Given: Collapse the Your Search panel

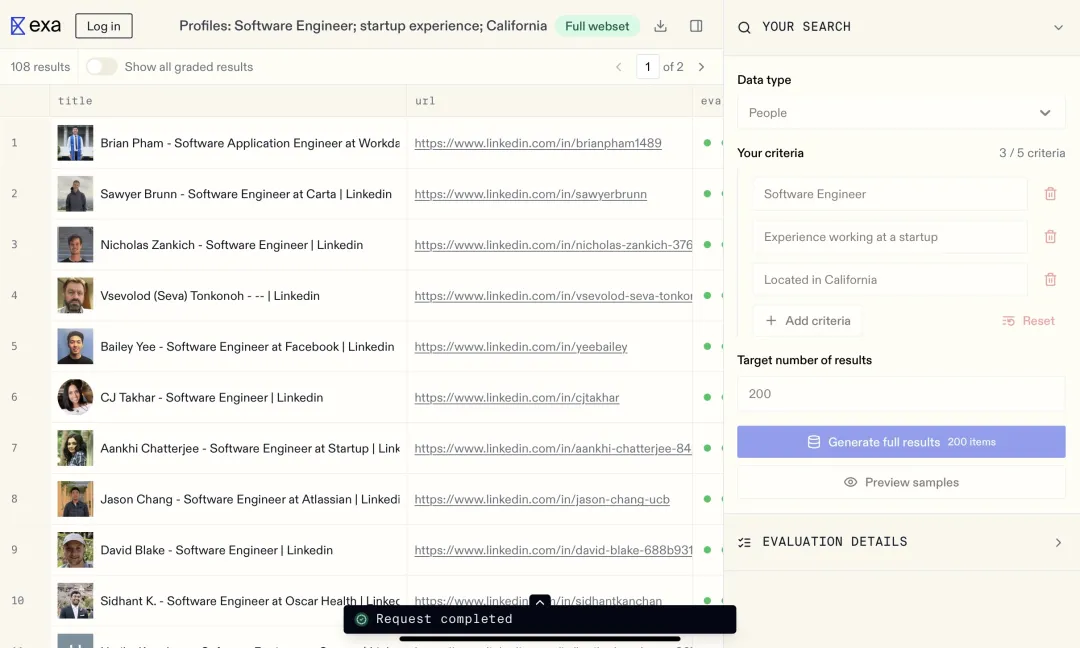Looking at the screenshot, I should pos(1058,28).
